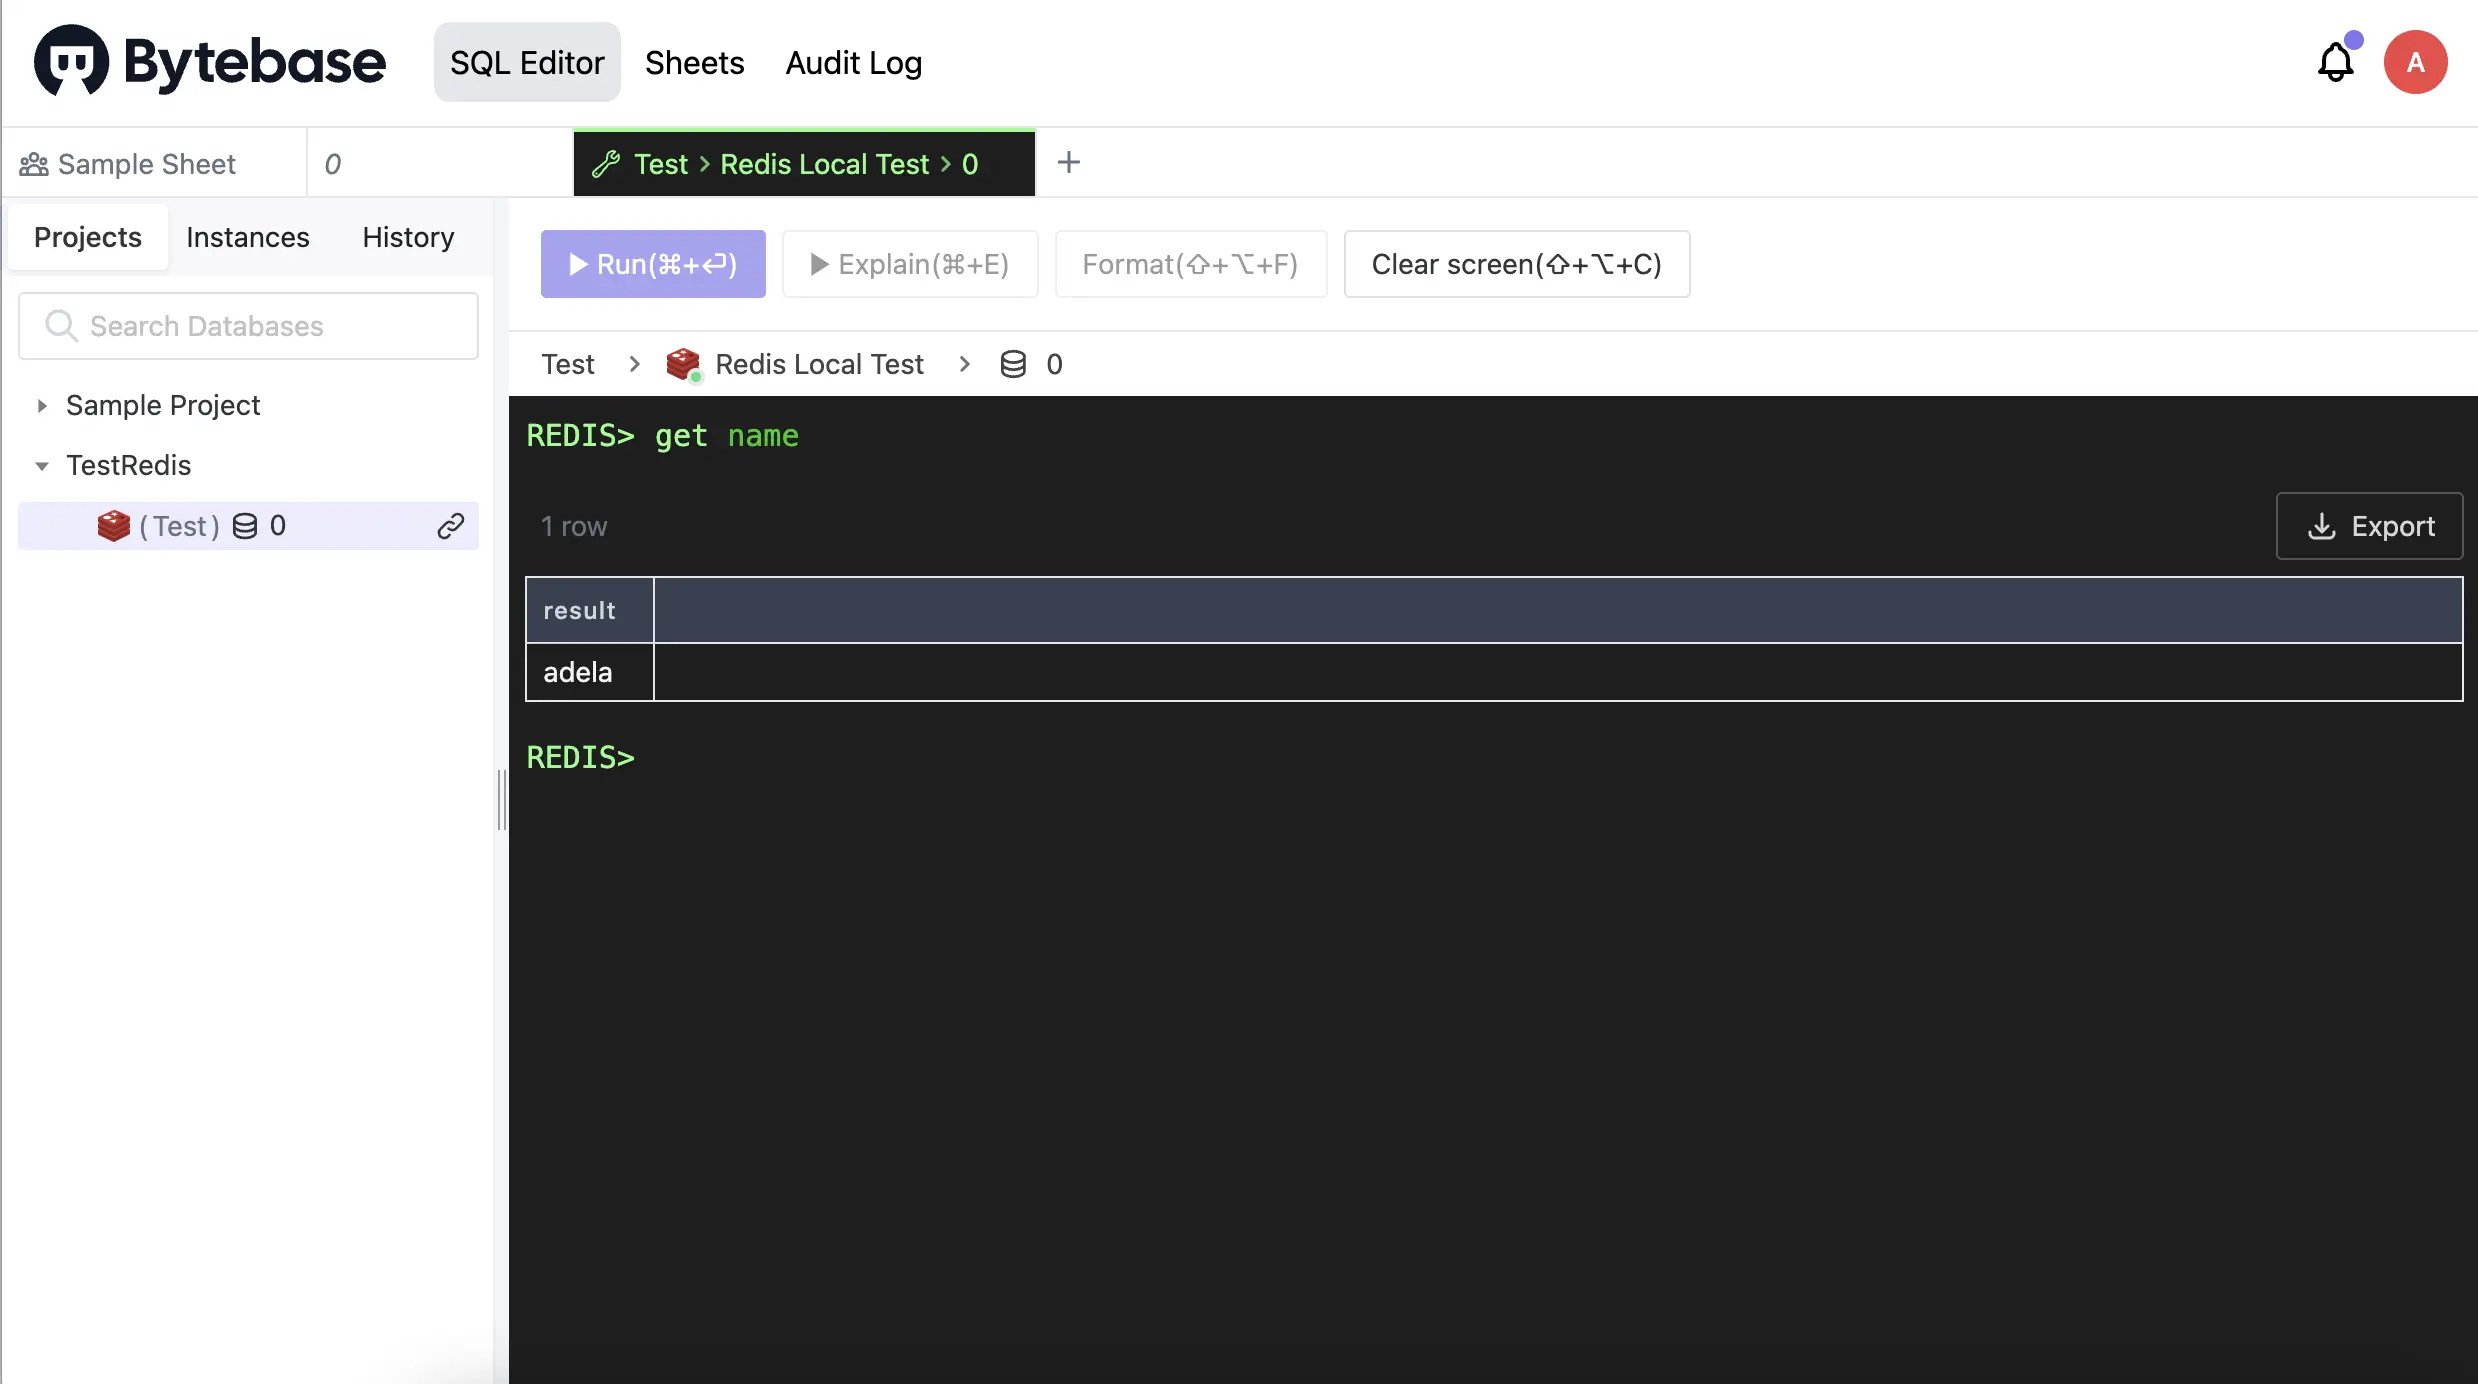The width and height of the screenshot is (2478, 1384).
Task: Click the Format button
Action: [x=1190, y=264]
